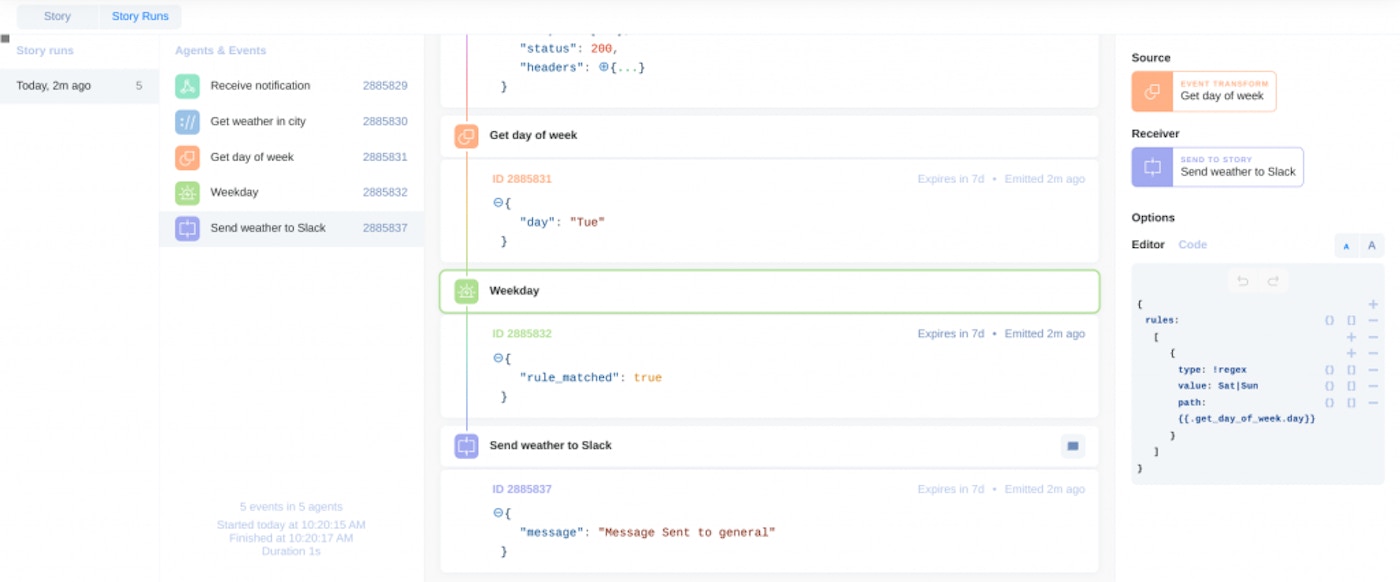Open the Story Runs tab
Viewport: 1400px width, 582px height.
click(x=140, y=17)
